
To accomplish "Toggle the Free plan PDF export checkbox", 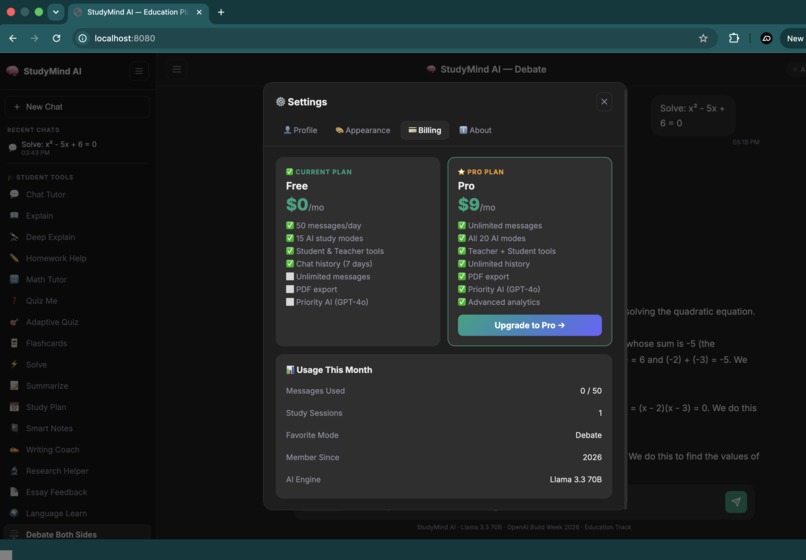I will tap(290, 289).
